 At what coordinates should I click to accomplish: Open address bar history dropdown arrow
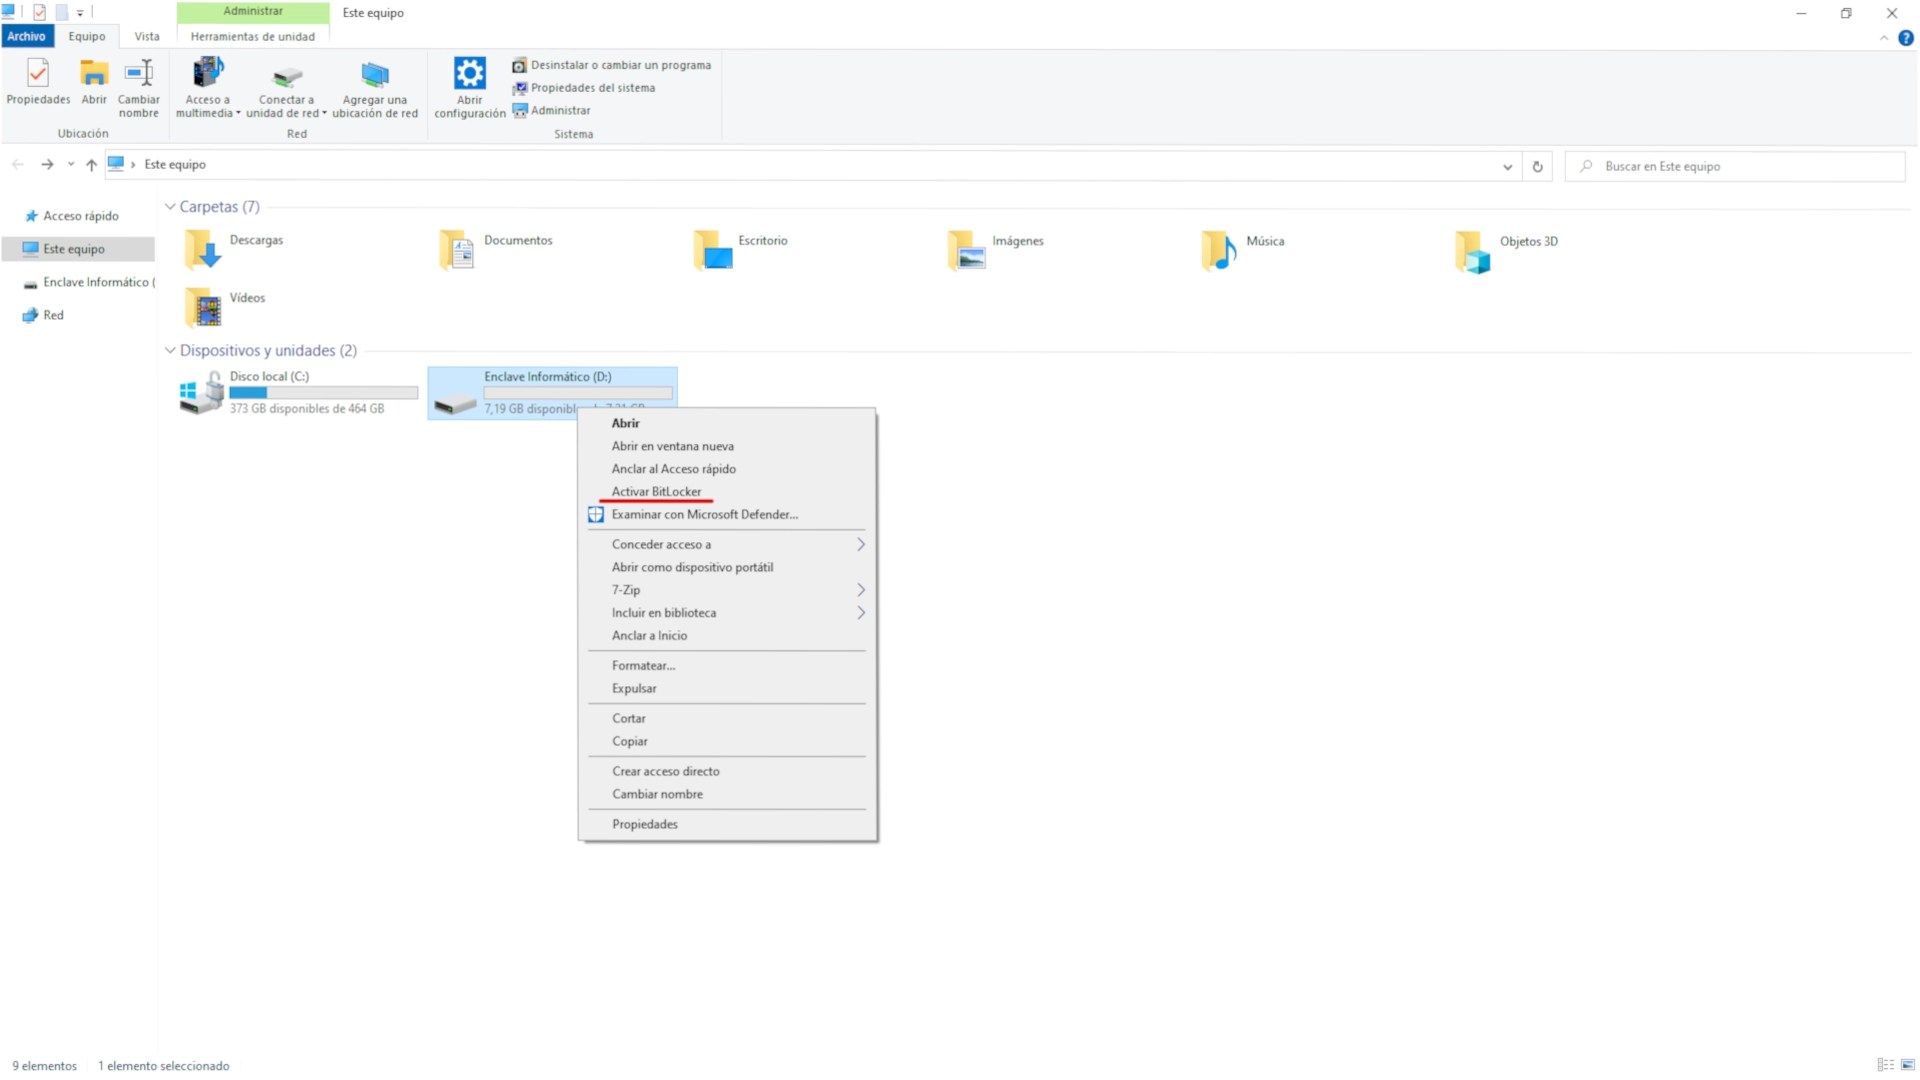click(x=1507, y=167)
